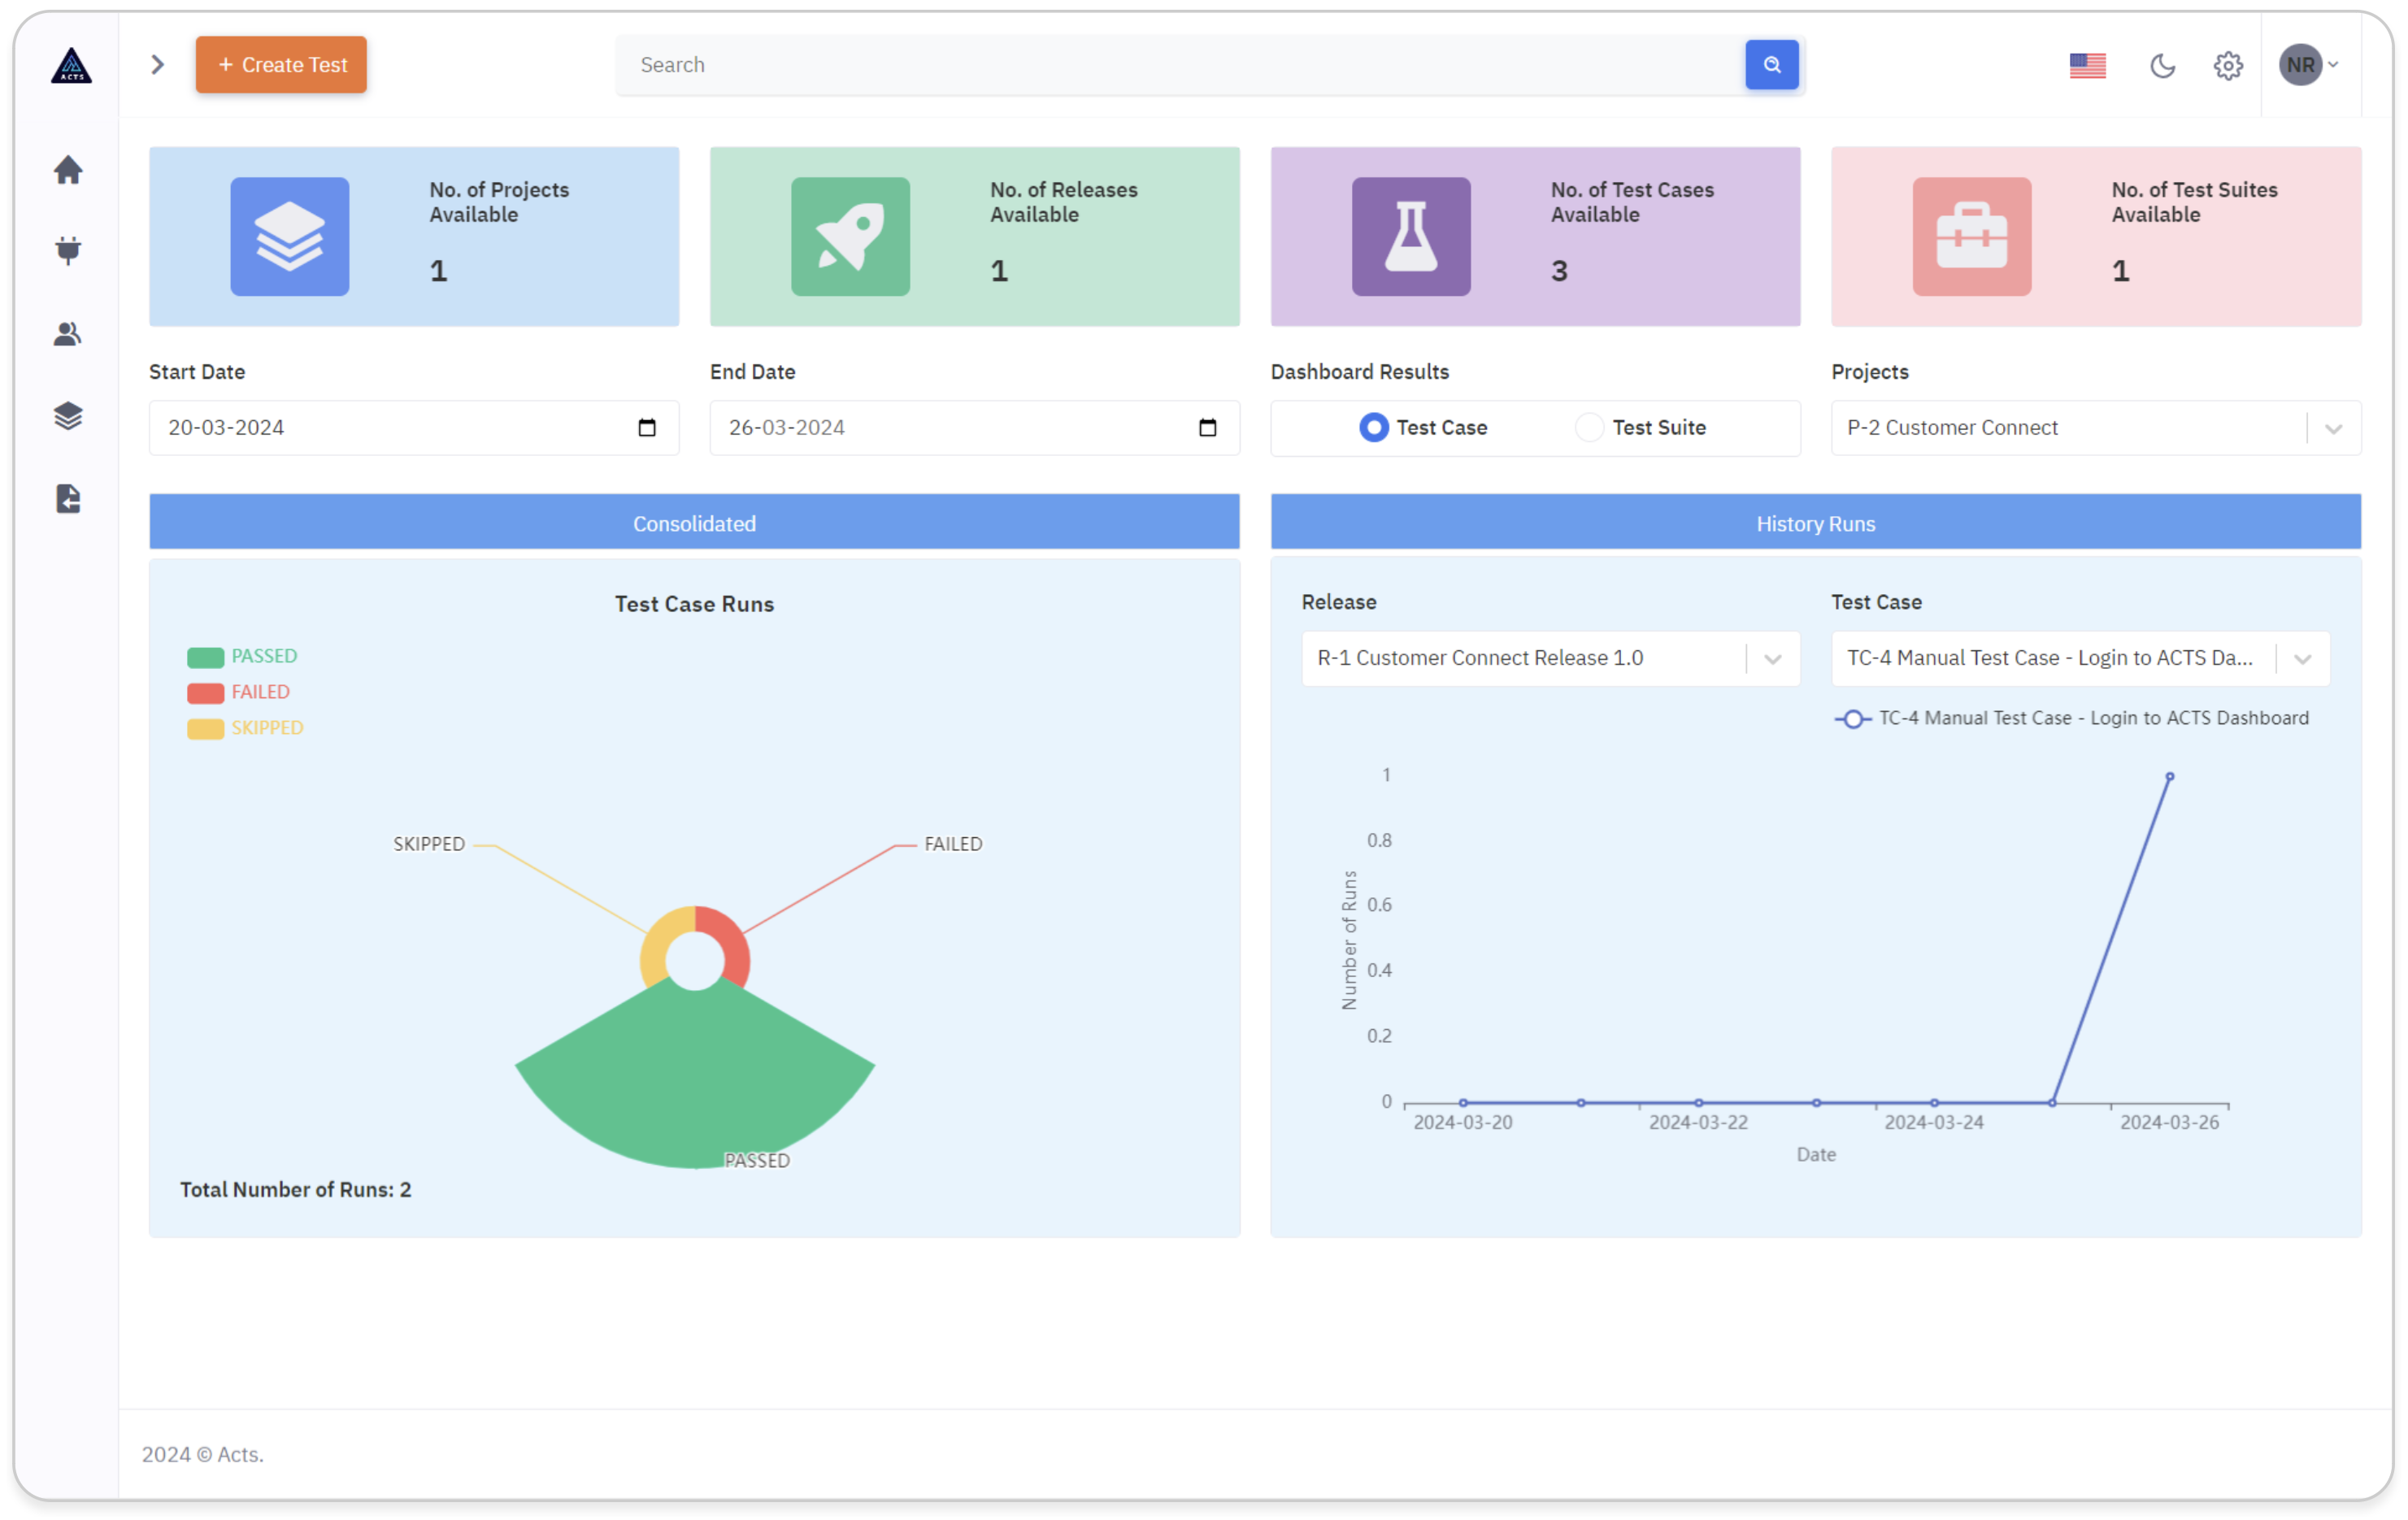
Task: Open language selector US flag
Action: [x=2087, y=66]
